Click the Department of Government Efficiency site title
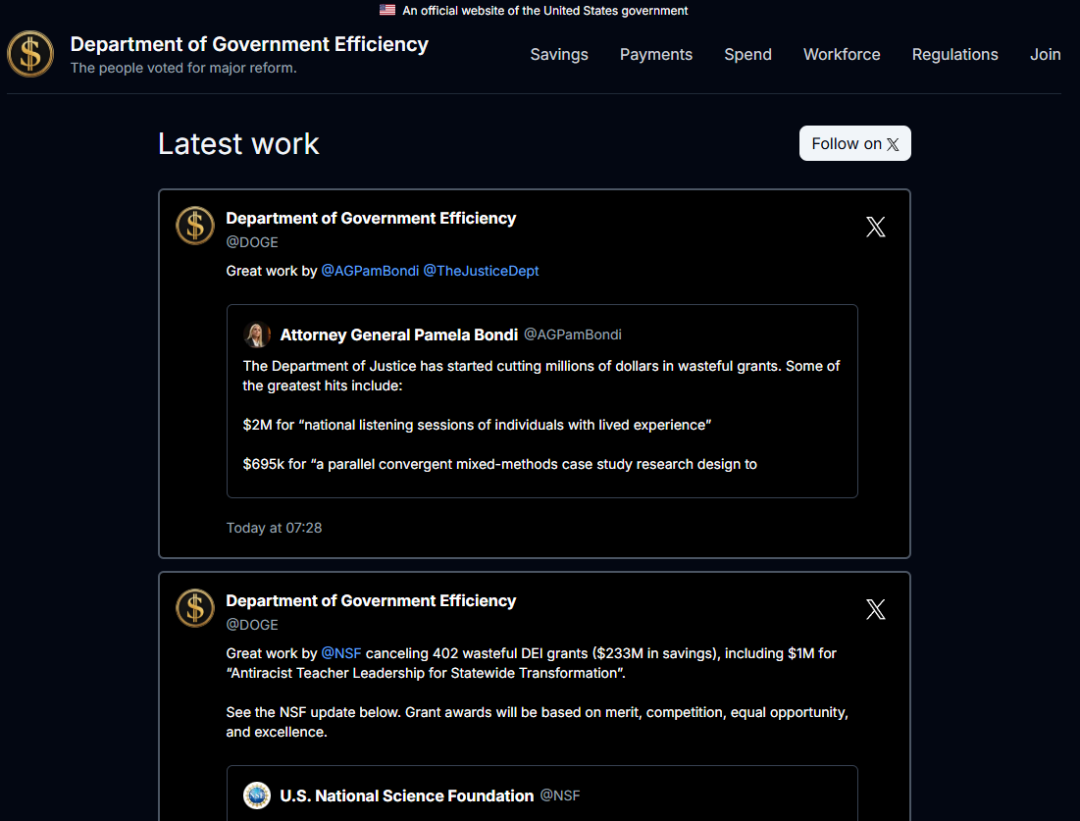 [249, 44]
